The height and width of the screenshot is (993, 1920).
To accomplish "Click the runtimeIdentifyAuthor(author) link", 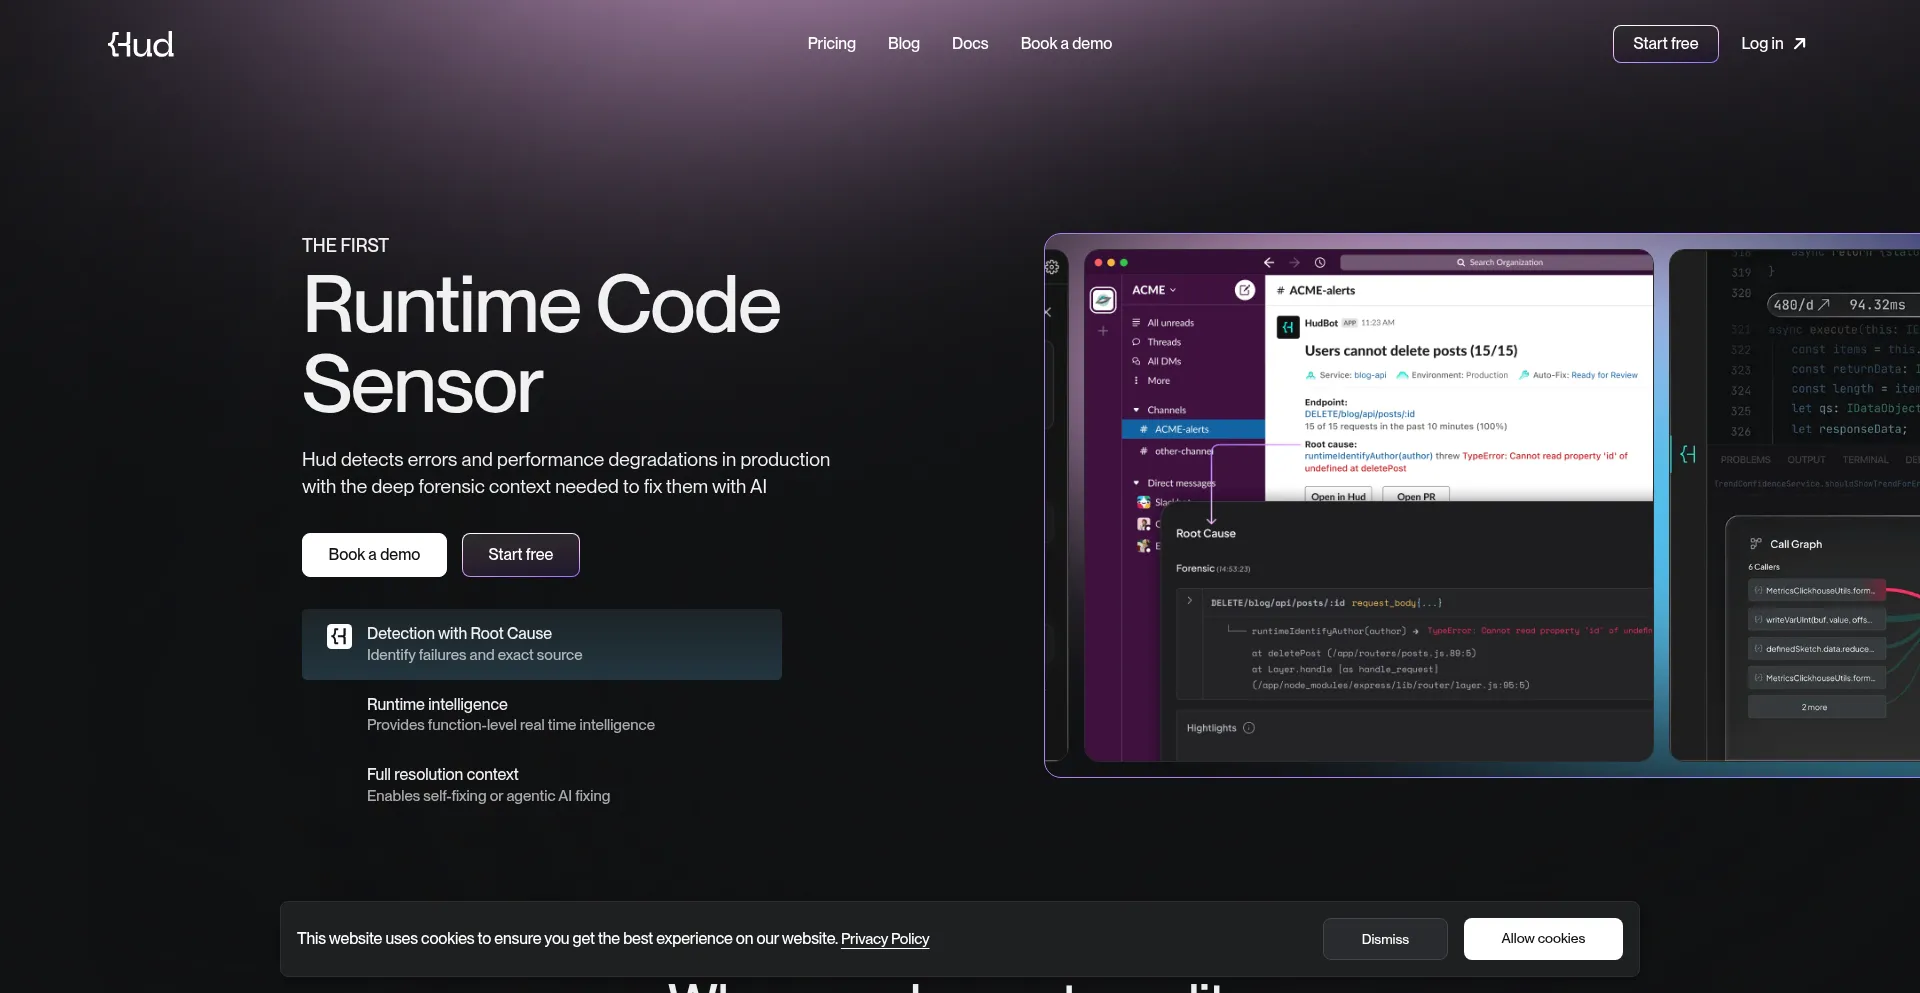I will click(1368, 456).
